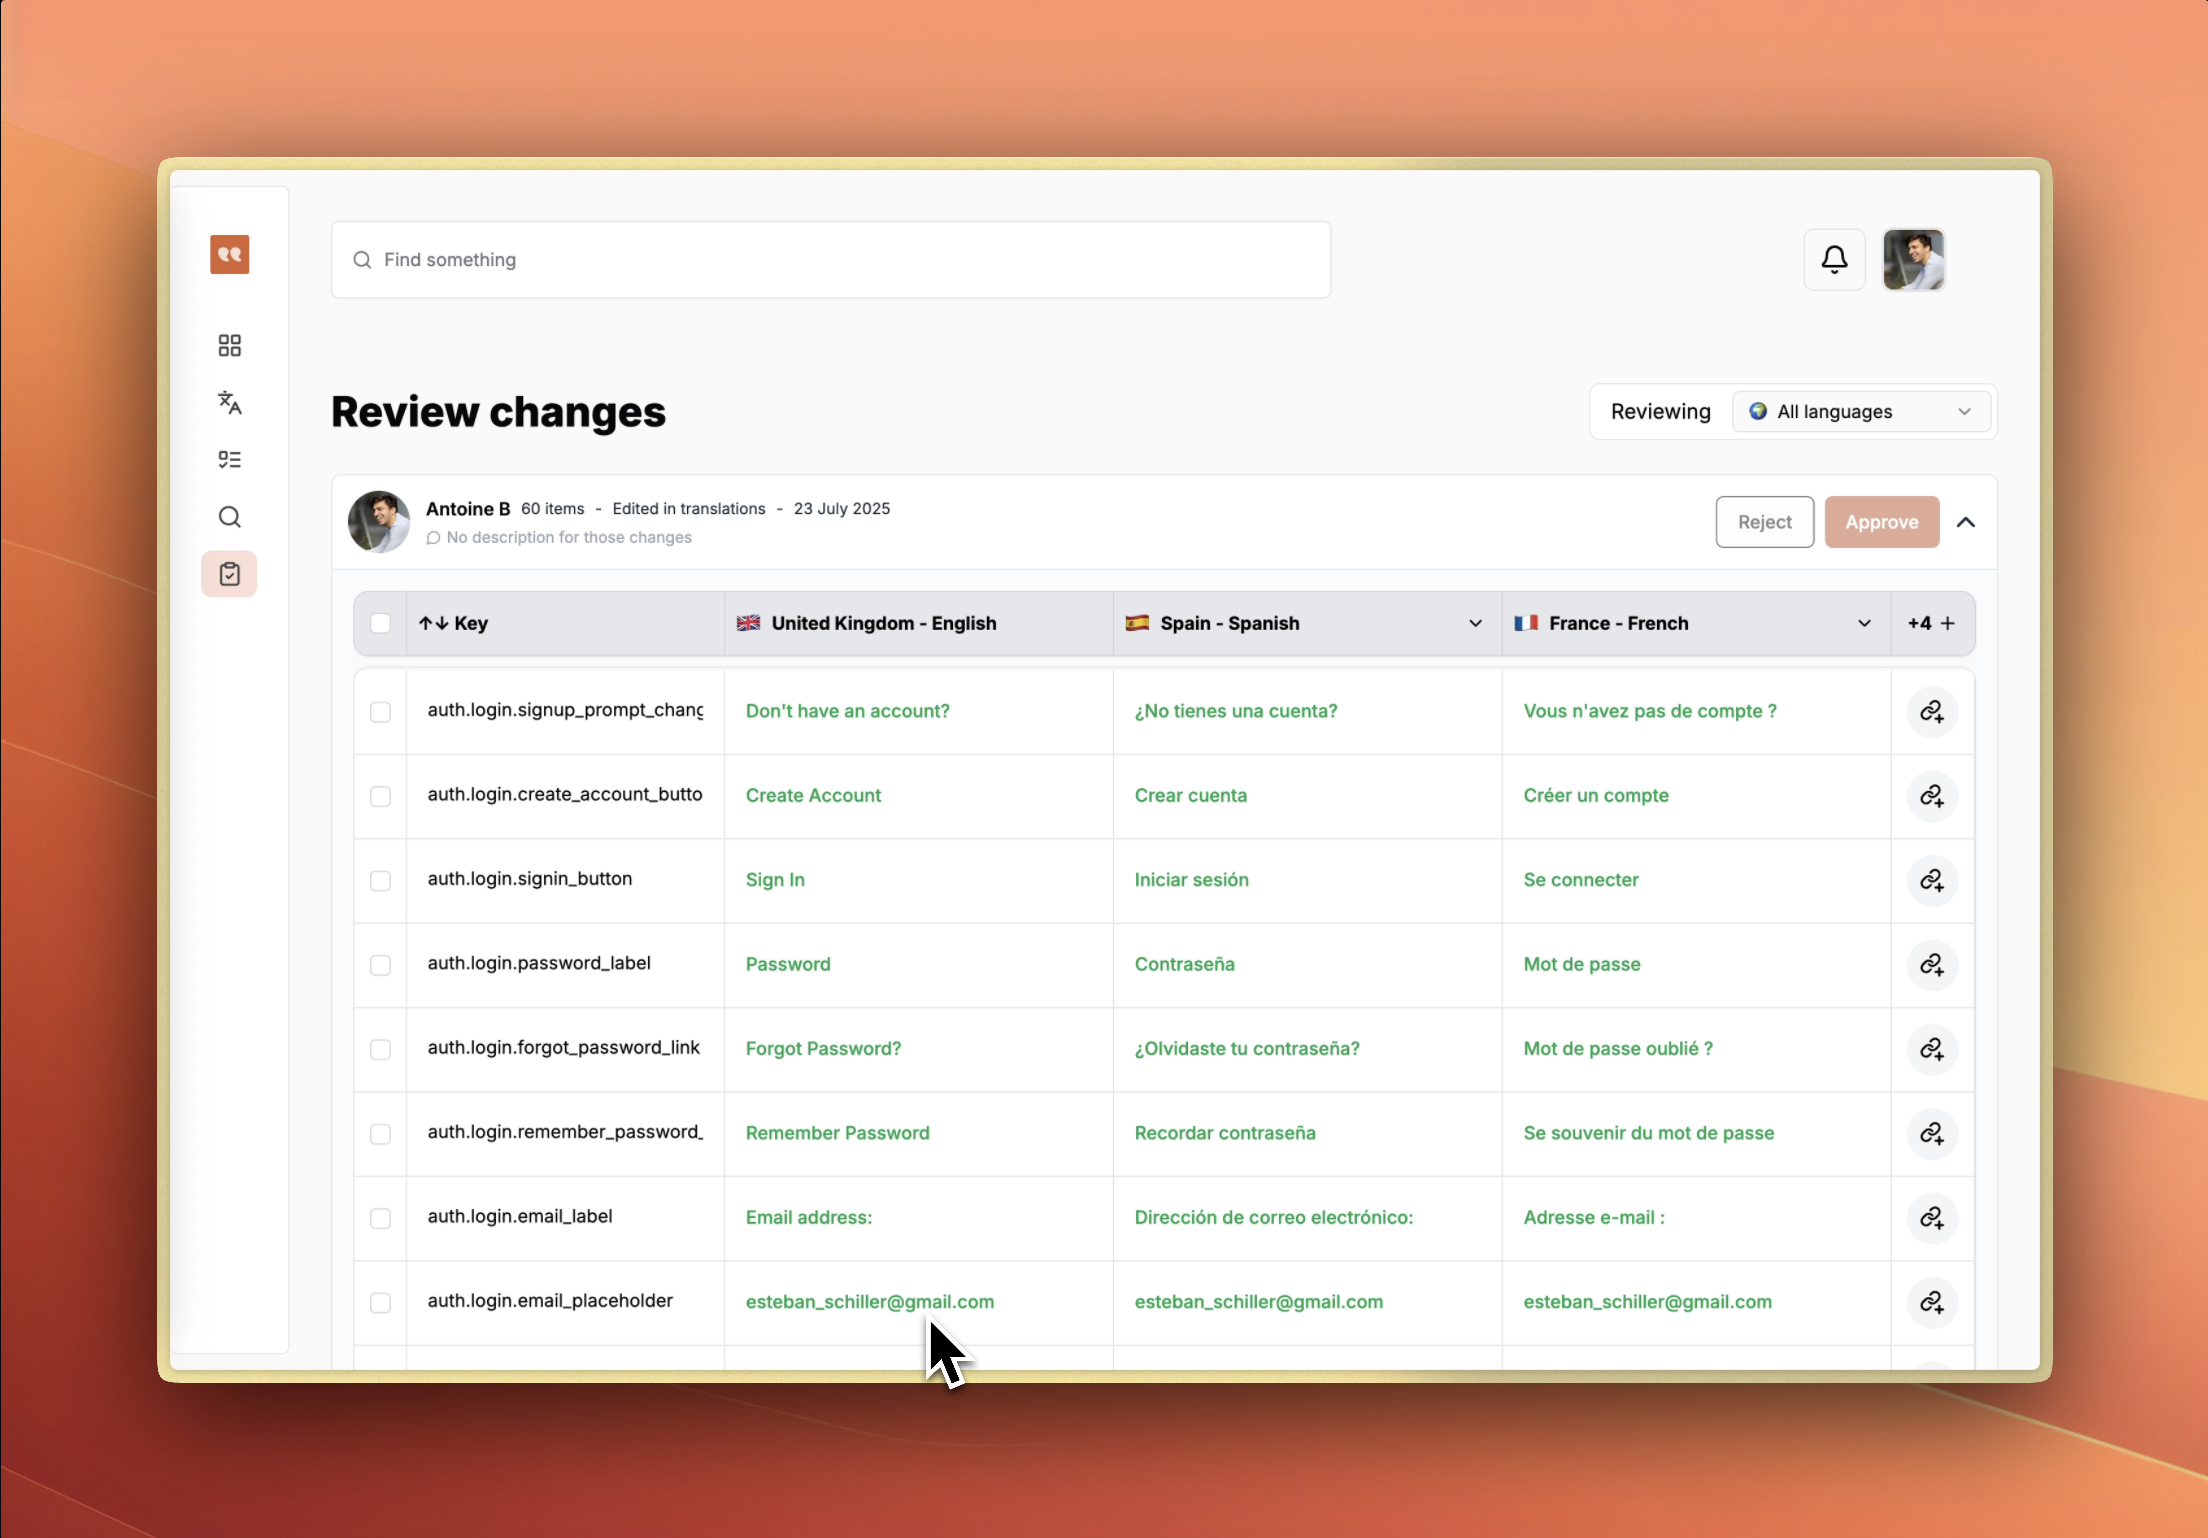This screenshot has width=2208, height=1538.
Task: Open the review clipboard icon in sidebar
Action: 229,574
